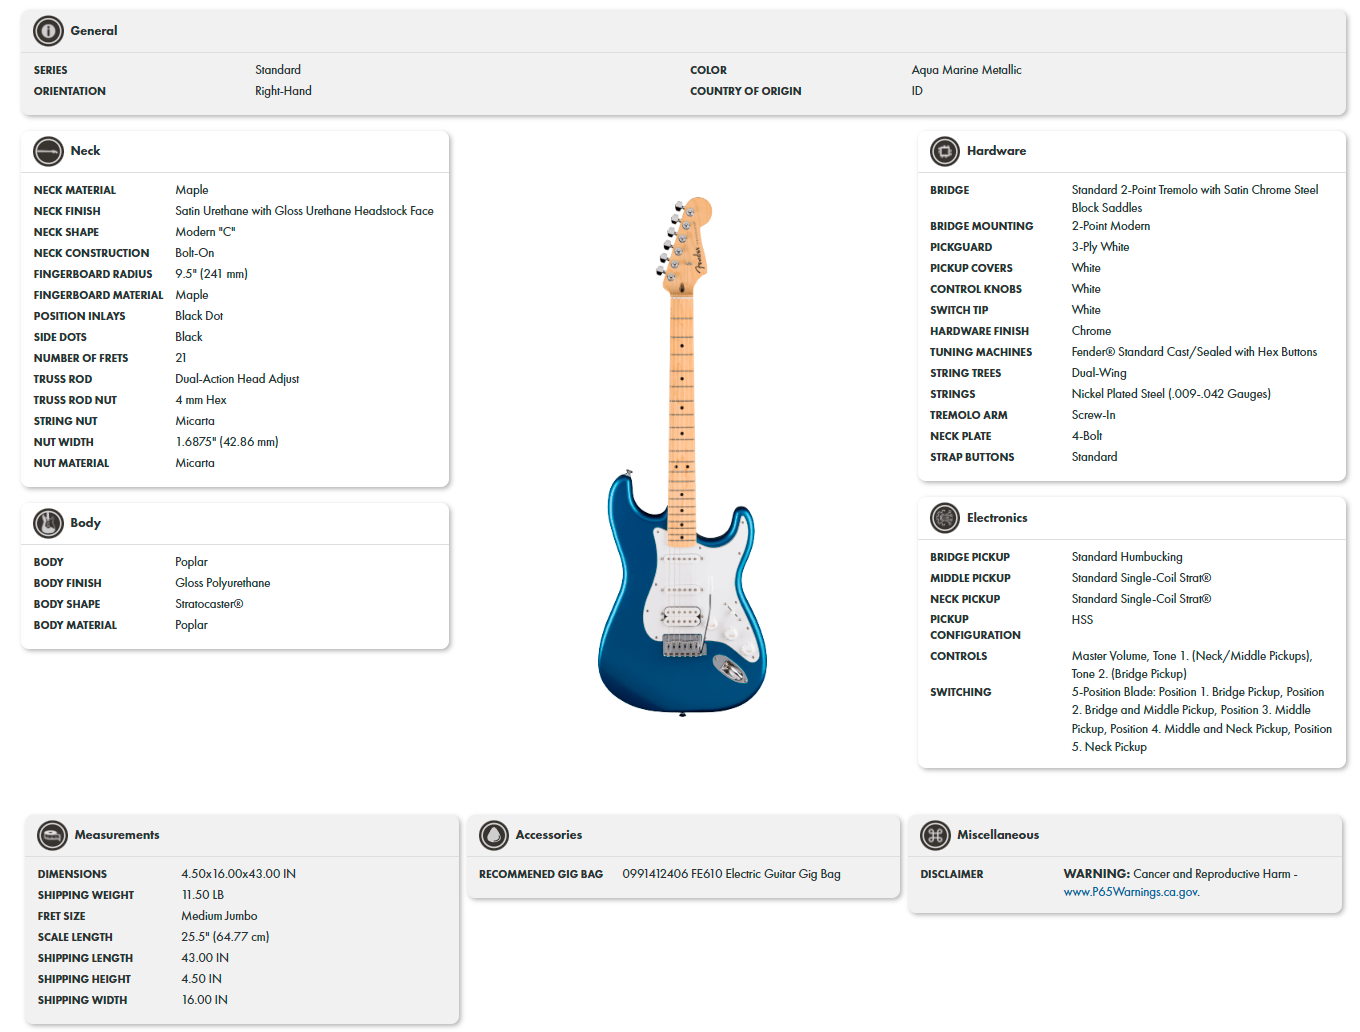Expand the Measurements panel
Screen dimensions: 1360x1032
coord(242,835)
